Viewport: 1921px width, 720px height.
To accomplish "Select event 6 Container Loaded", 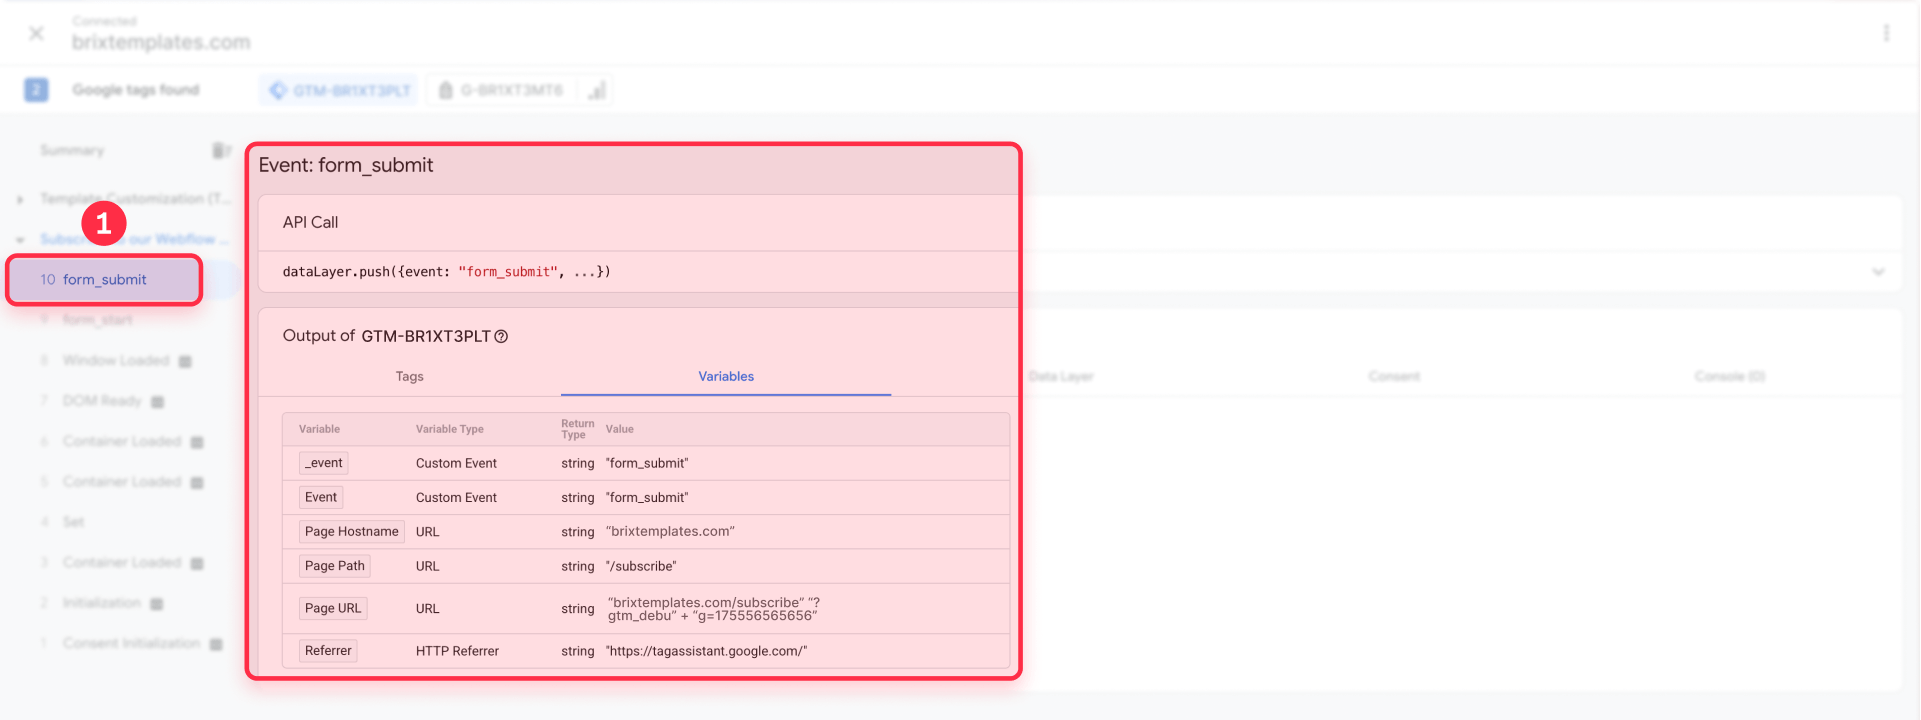I will click(x=122, y=441).
